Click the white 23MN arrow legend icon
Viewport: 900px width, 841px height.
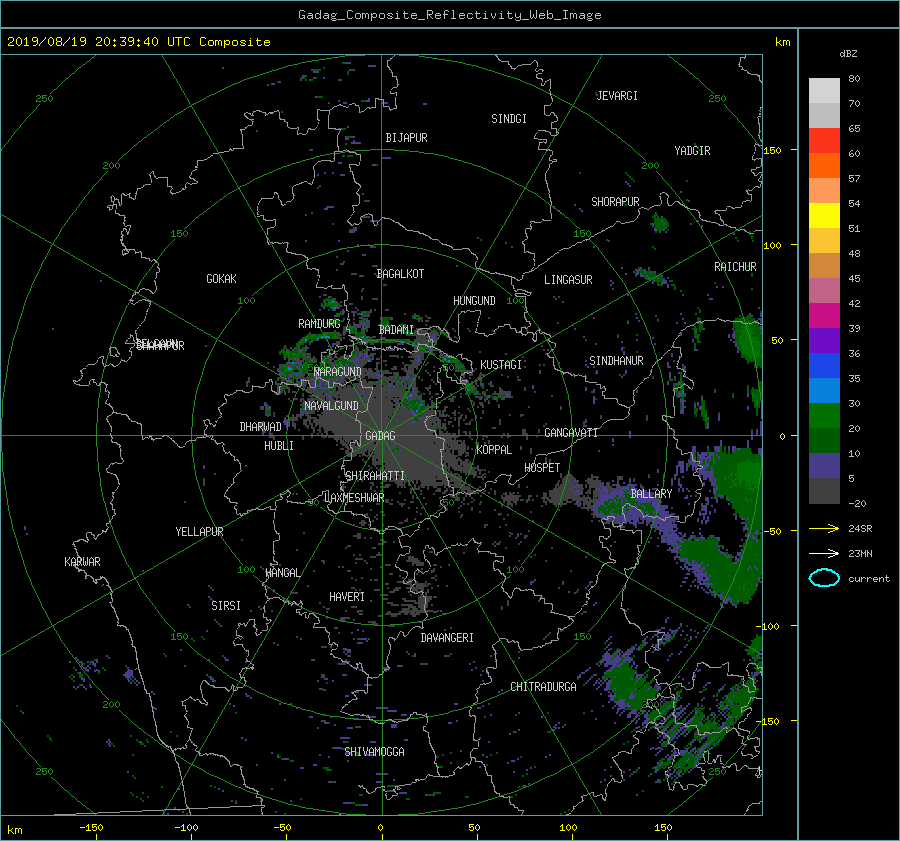[x=824, y=553]
